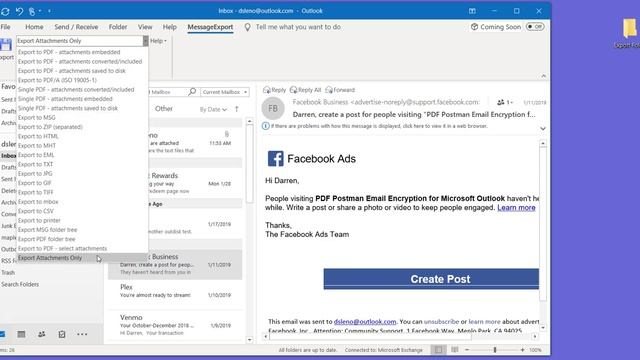
Task: Click the zoom in plus button
Action: [522, 350]
